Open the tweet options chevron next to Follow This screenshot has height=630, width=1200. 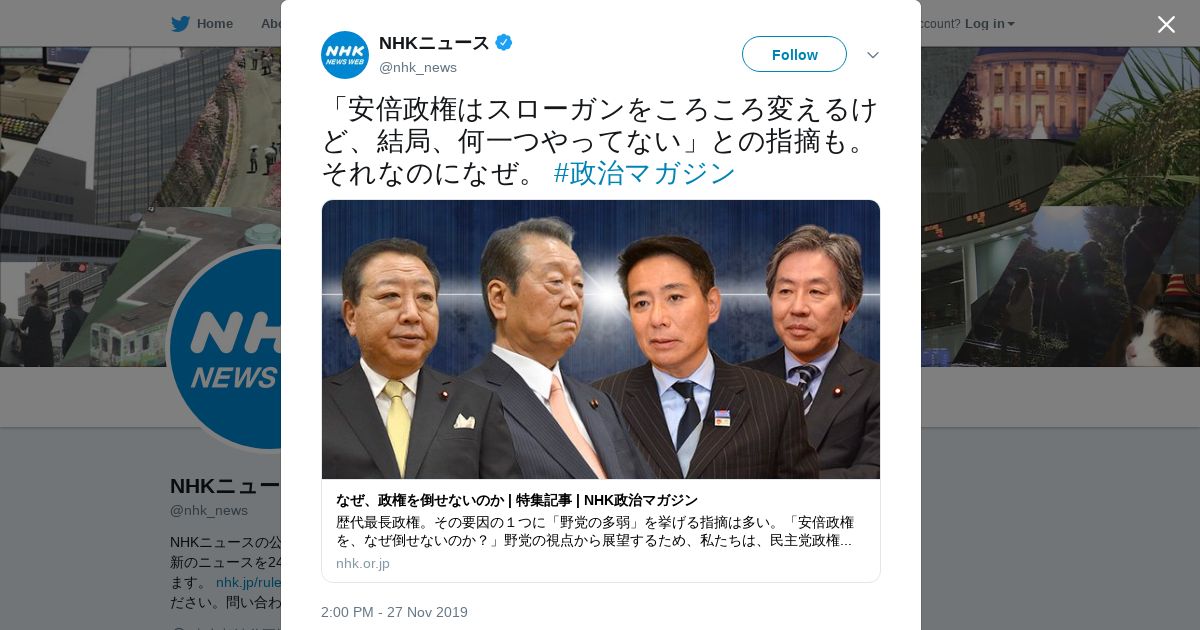point(872,54)
